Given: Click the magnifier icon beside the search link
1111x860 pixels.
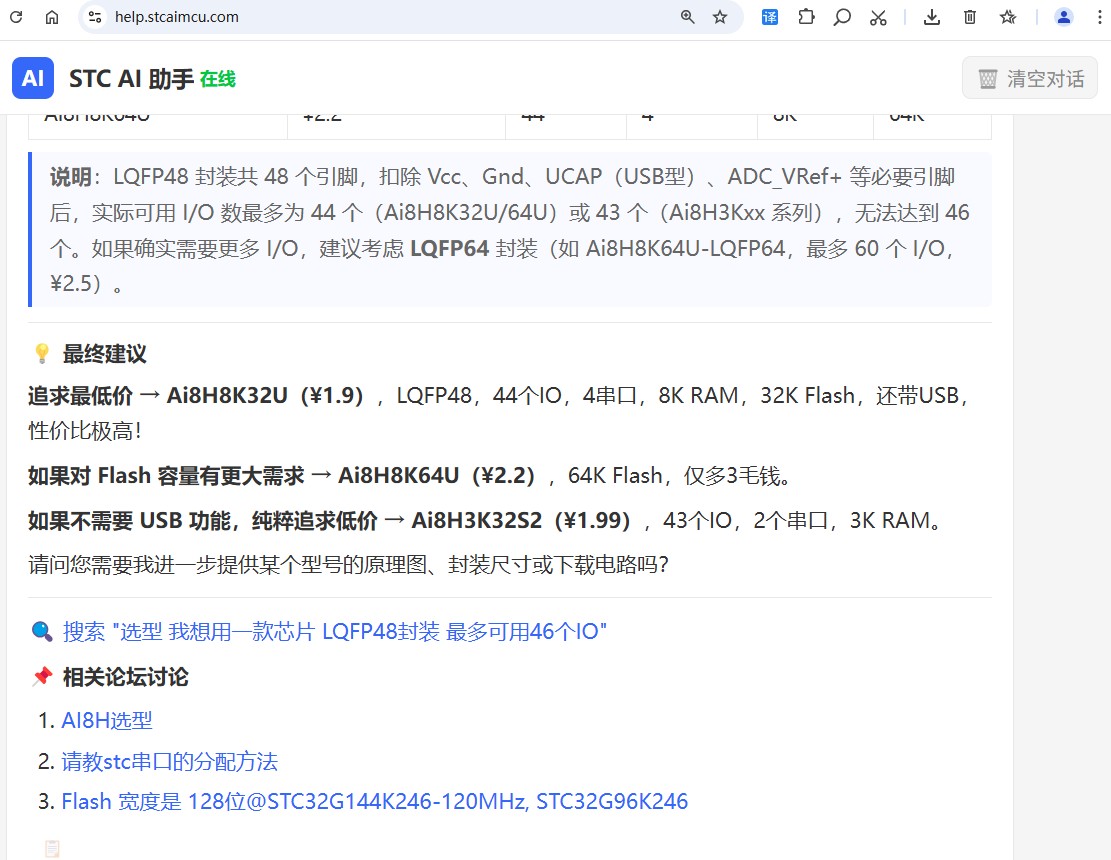Looking at the screenshot, I should click(x=43, y=631).
